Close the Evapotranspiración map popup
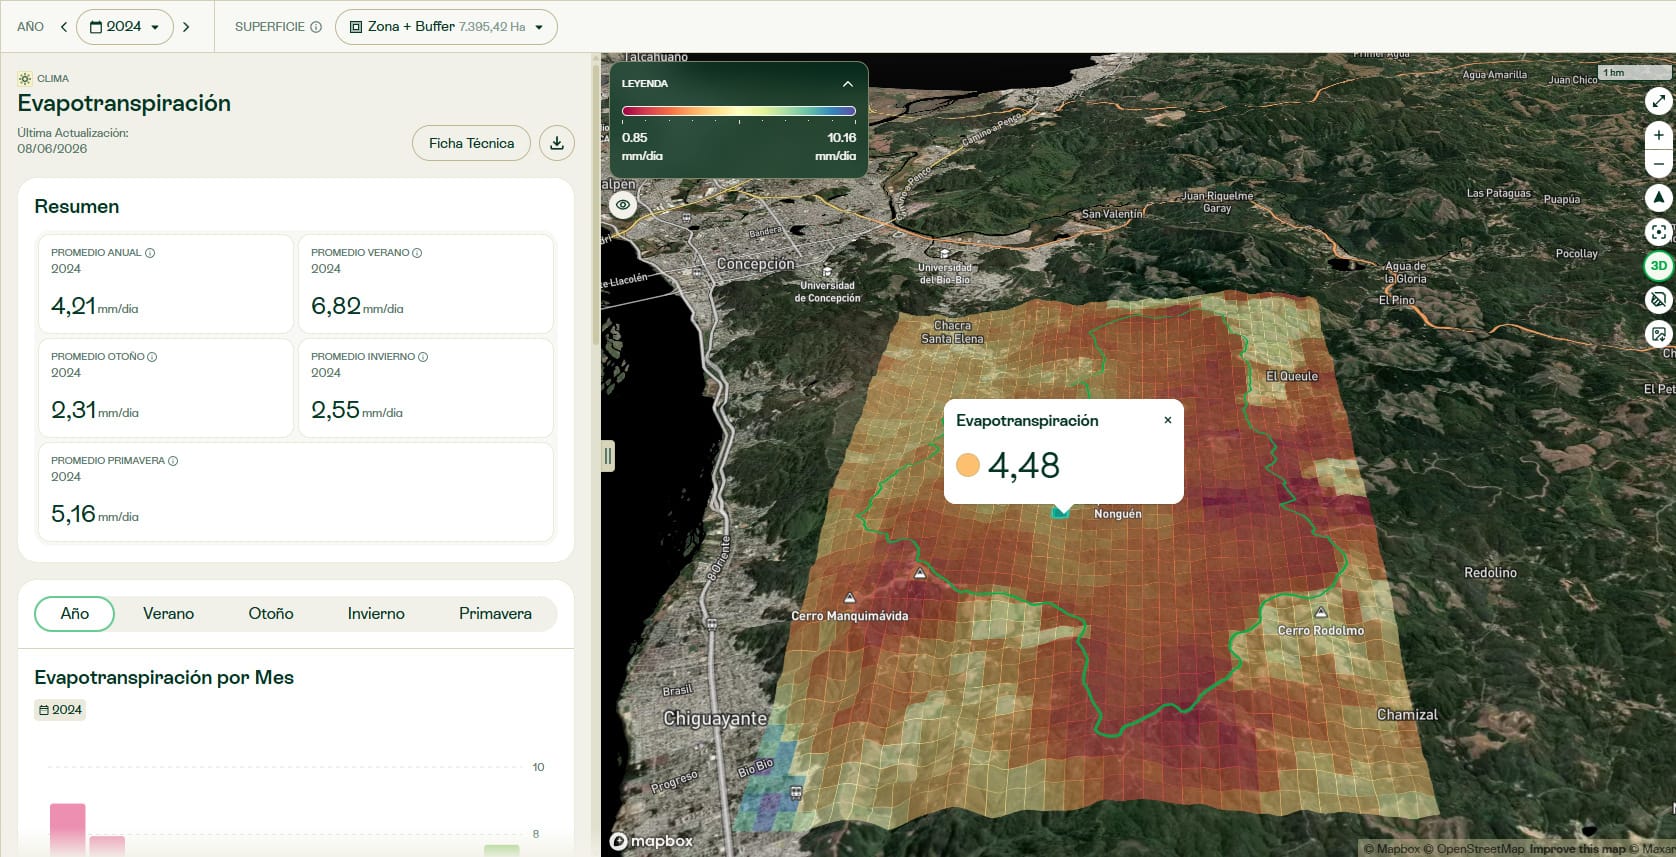The image size is (1676, 857). 1167,420
